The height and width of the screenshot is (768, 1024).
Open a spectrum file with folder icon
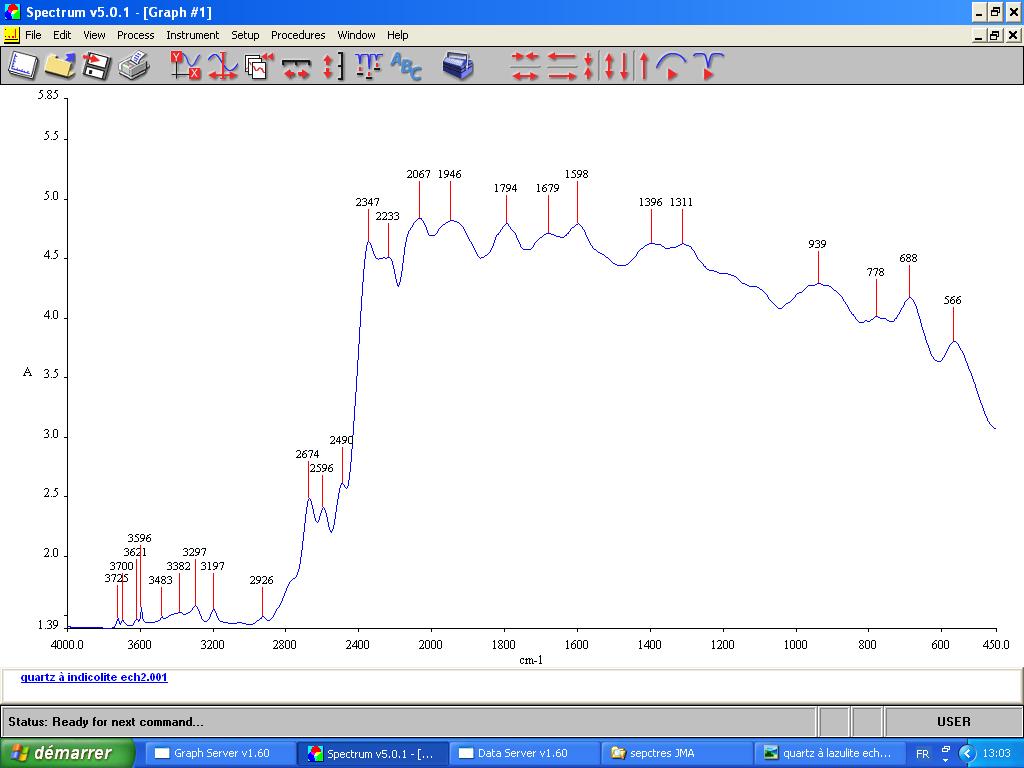click(60, 66)
